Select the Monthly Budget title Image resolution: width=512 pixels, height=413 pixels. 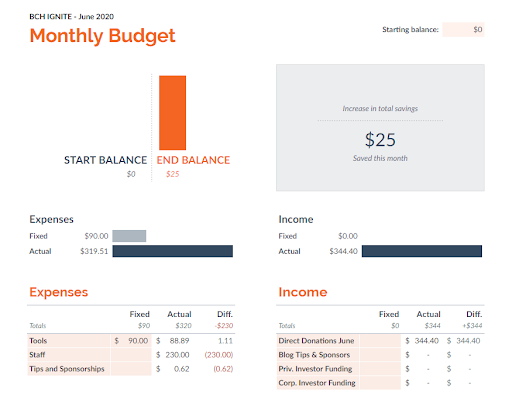(102, 36)
